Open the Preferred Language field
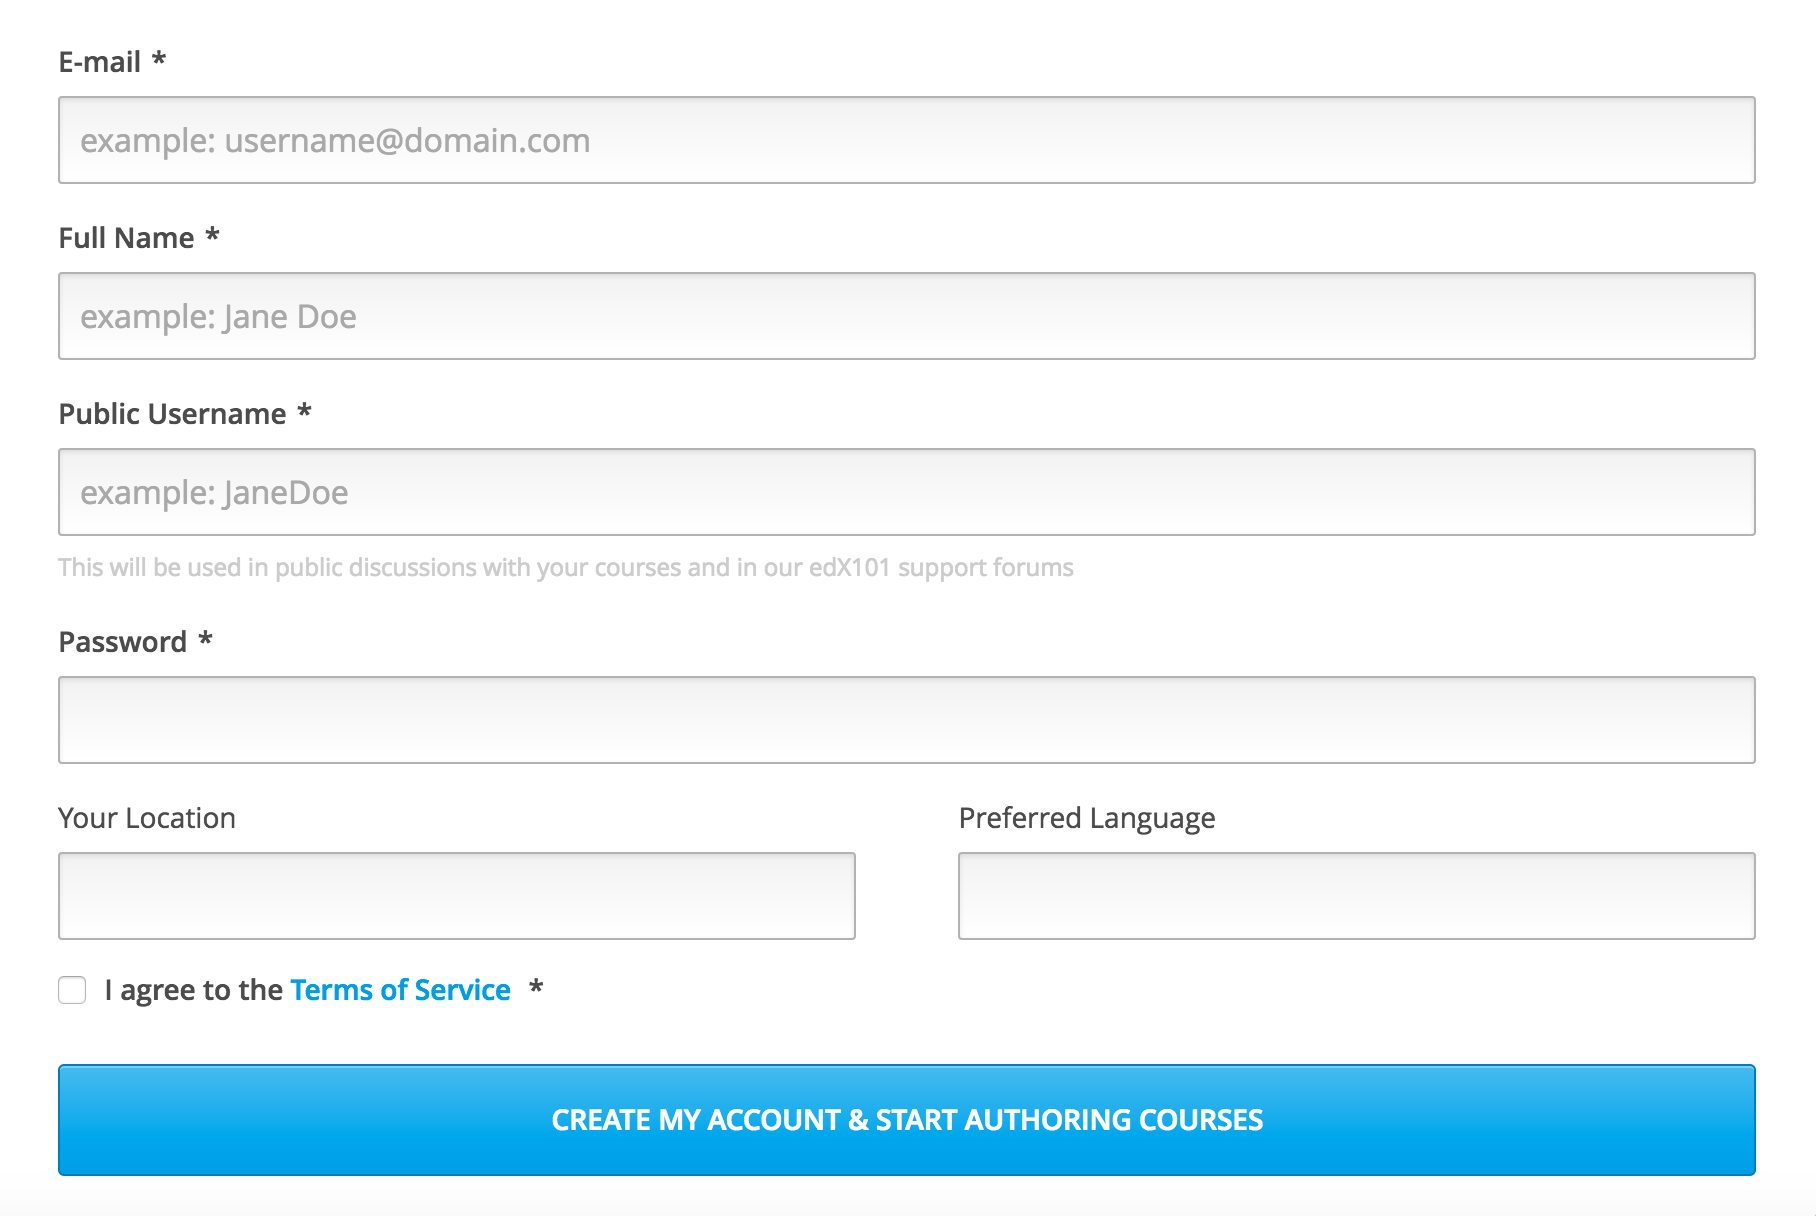The image size is (1816, 1216). [1357, 896]
